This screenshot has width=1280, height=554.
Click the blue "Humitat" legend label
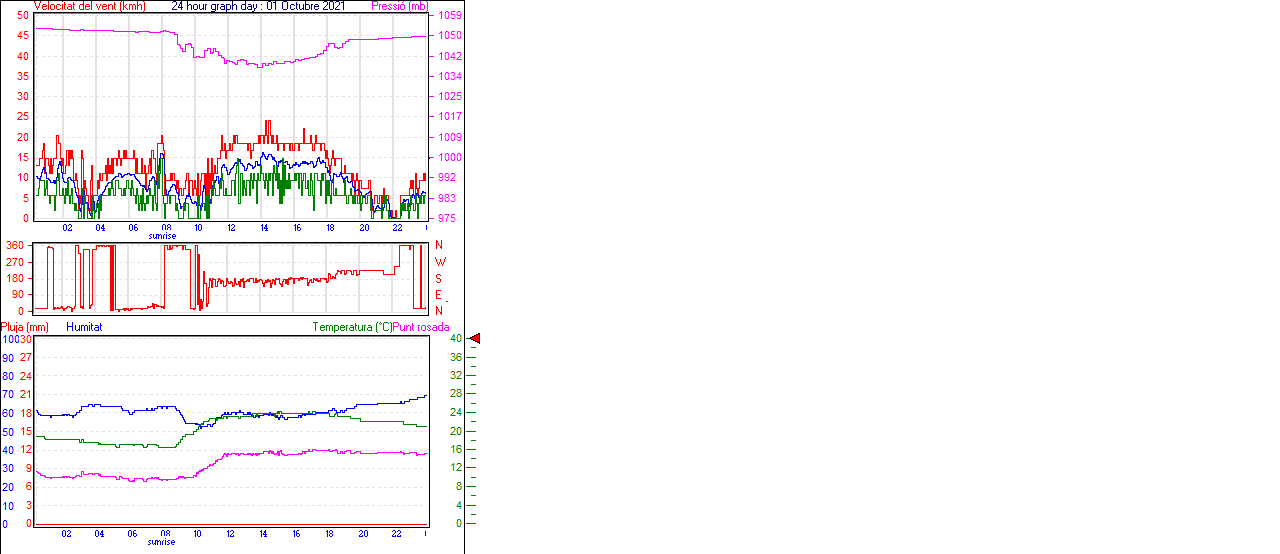tap(84, 327)
